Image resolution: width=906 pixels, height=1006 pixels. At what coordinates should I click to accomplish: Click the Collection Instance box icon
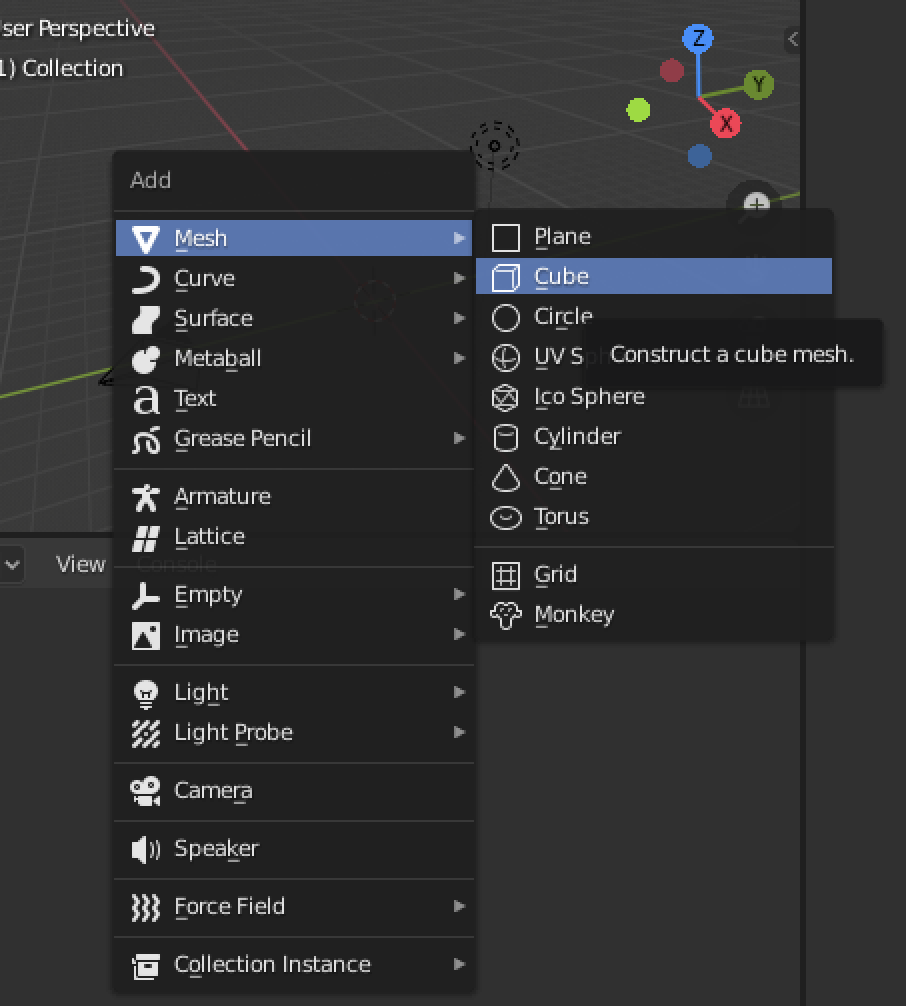click(x=146, y=966)
